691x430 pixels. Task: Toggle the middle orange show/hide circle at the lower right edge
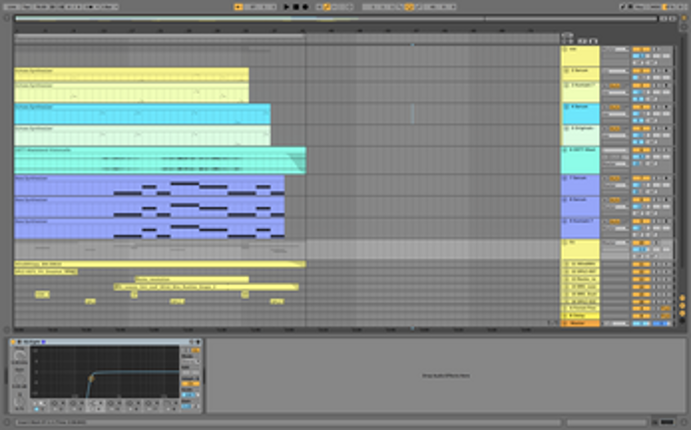683,306
